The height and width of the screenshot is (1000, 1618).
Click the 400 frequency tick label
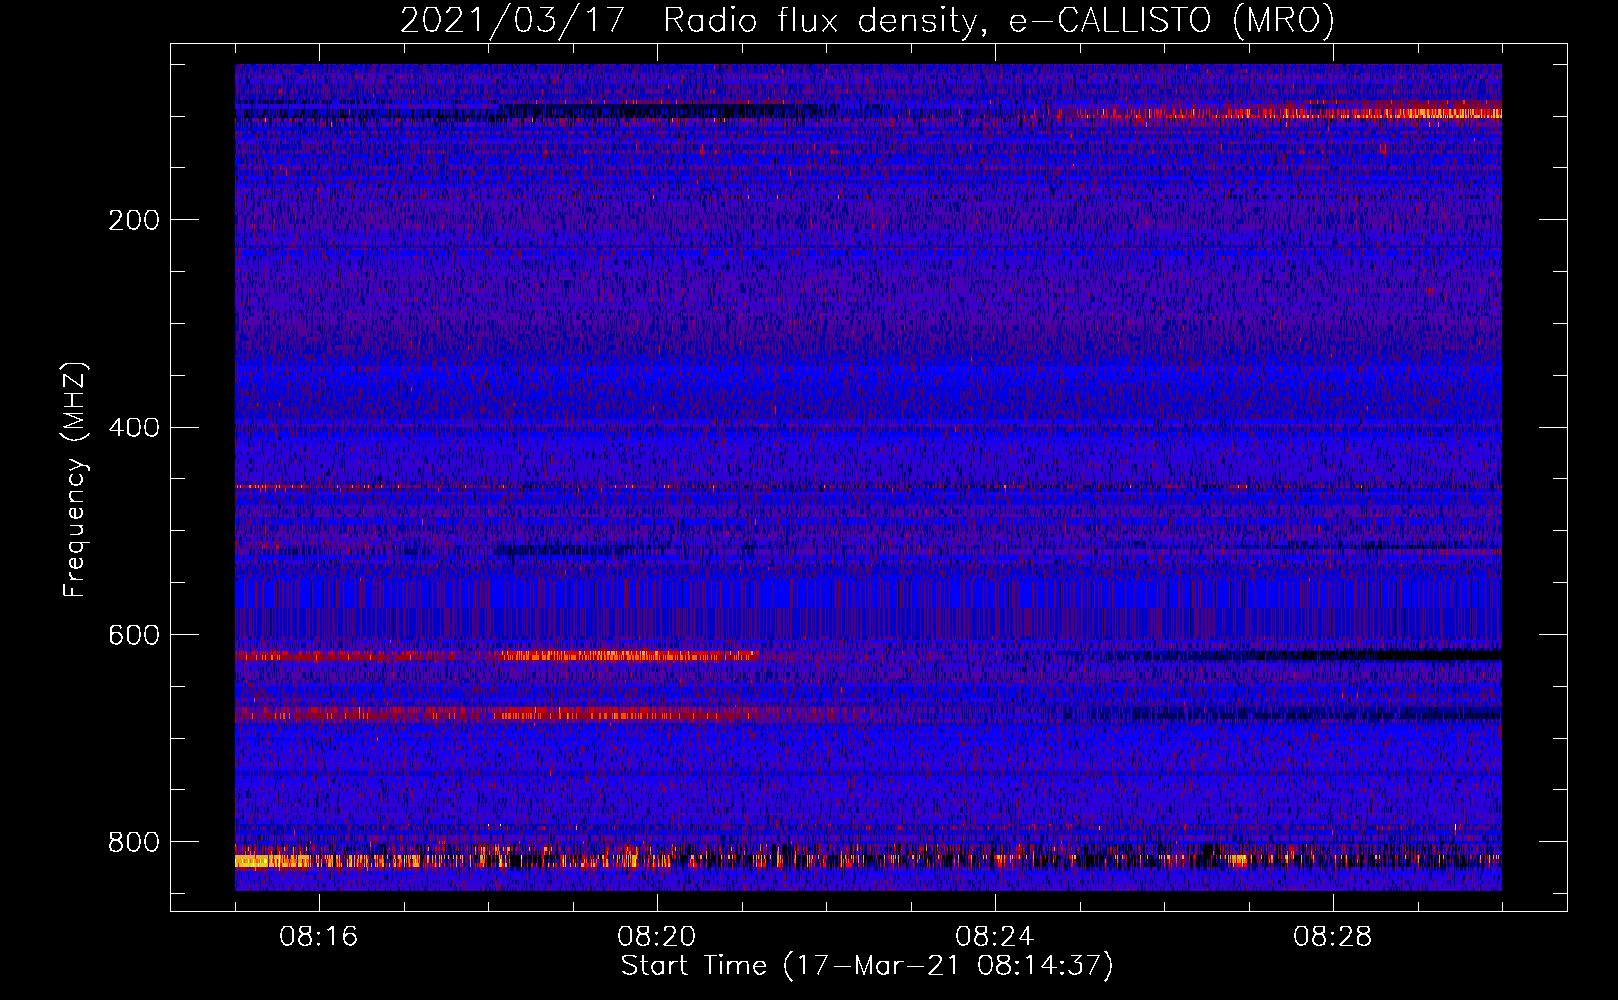pyautogui.click(x=134, y=428)
